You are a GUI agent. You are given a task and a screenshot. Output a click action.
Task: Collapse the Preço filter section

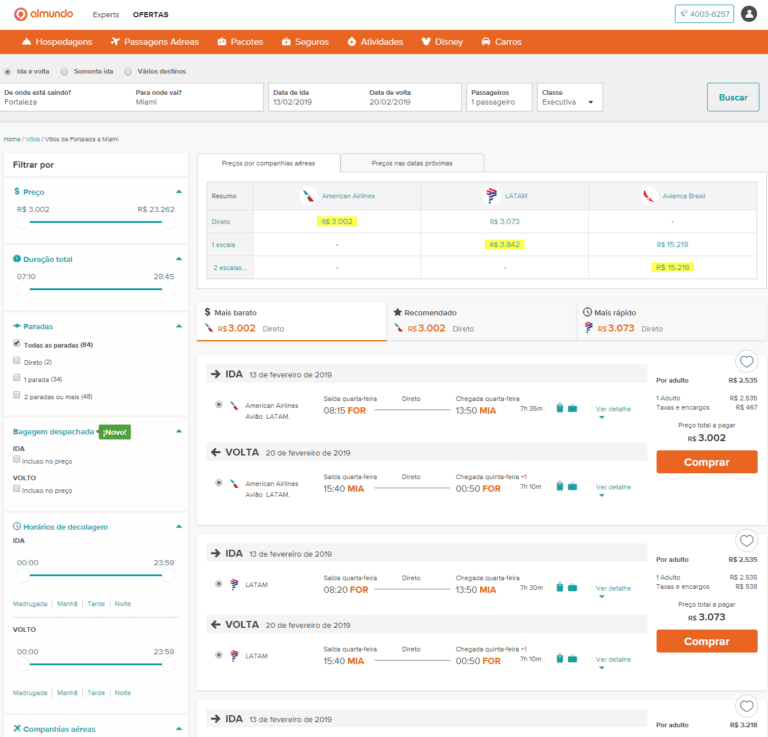point(179,191)
